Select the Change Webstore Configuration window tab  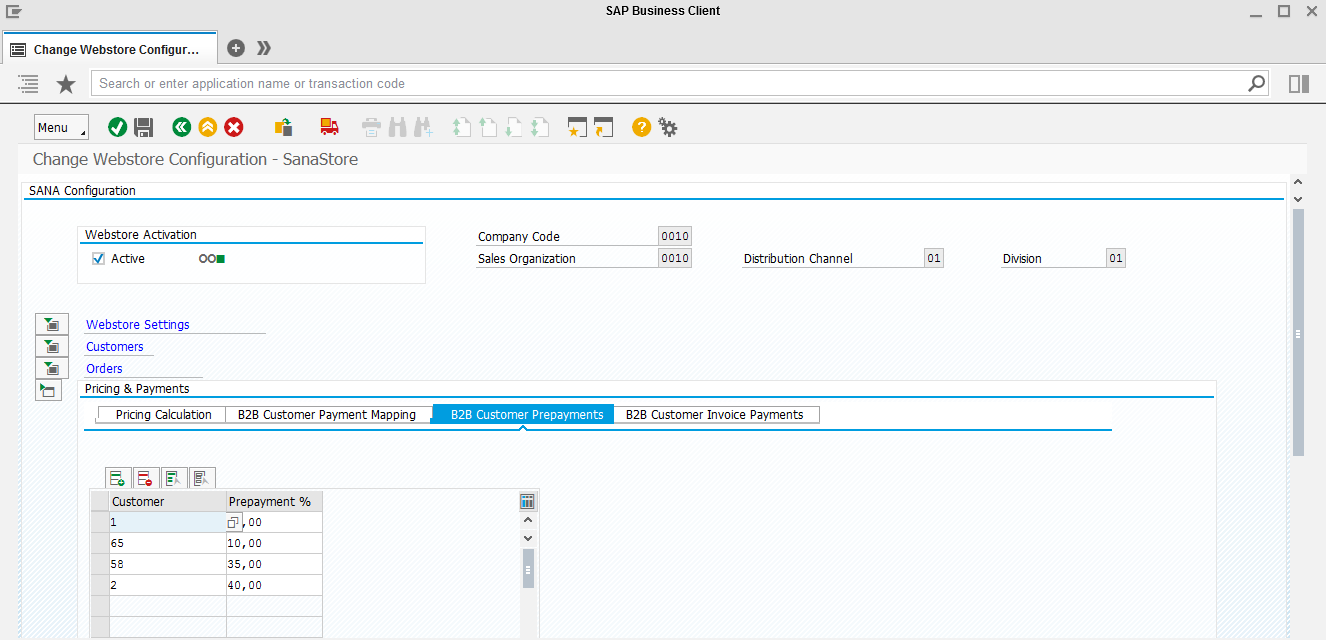110,49
